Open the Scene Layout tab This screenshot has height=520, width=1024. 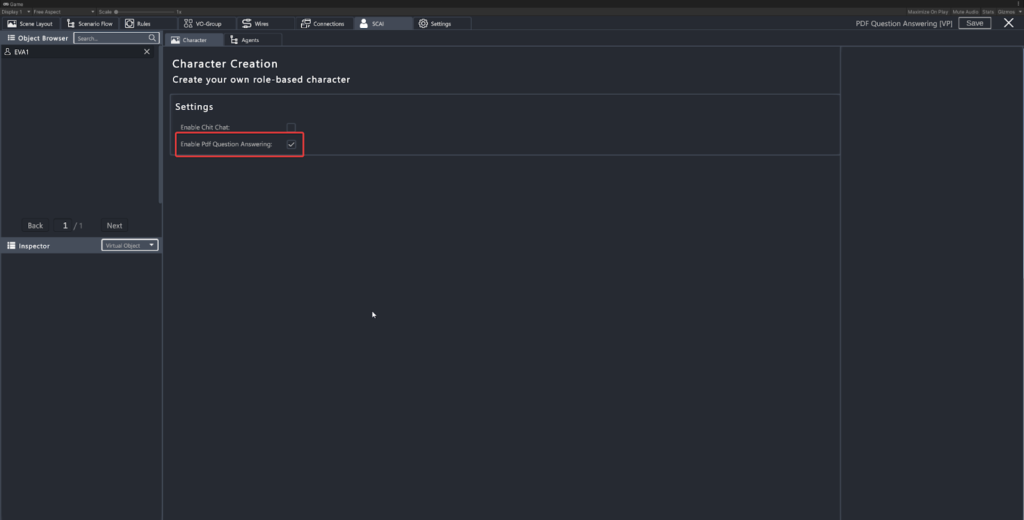point(30,23)
